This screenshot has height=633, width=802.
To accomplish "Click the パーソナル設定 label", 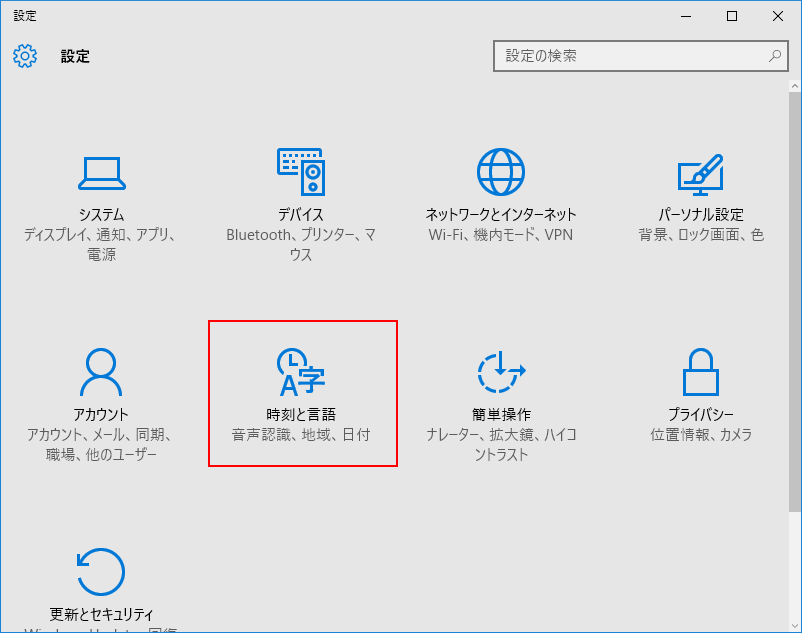I will point(701,215).
